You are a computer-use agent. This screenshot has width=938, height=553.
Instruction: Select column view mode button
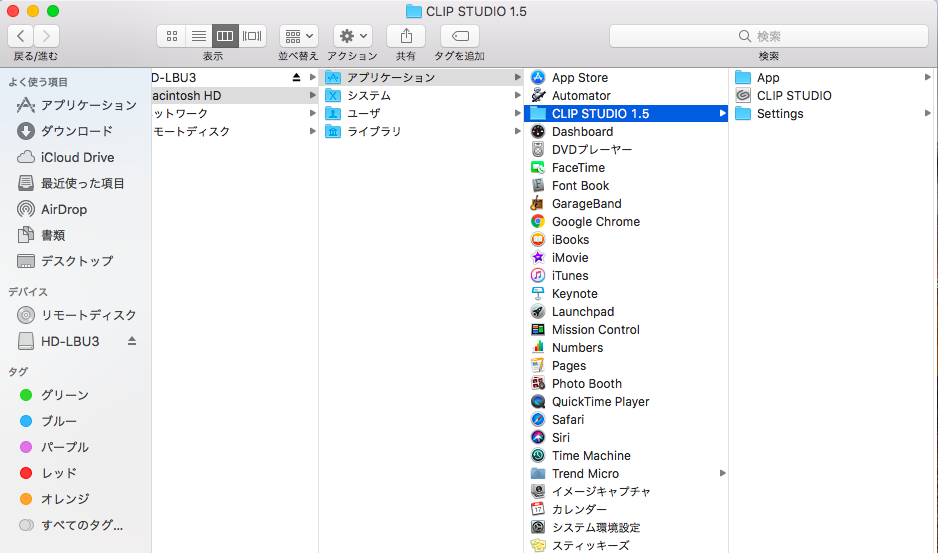pos(225,36)
